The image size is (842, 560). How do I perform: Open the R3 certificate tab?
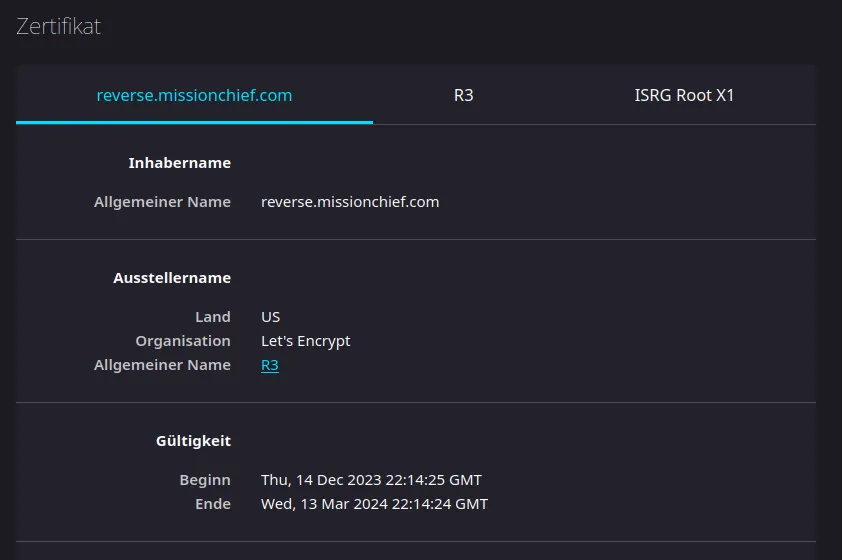pyautogui.click(x=463, y=96)
